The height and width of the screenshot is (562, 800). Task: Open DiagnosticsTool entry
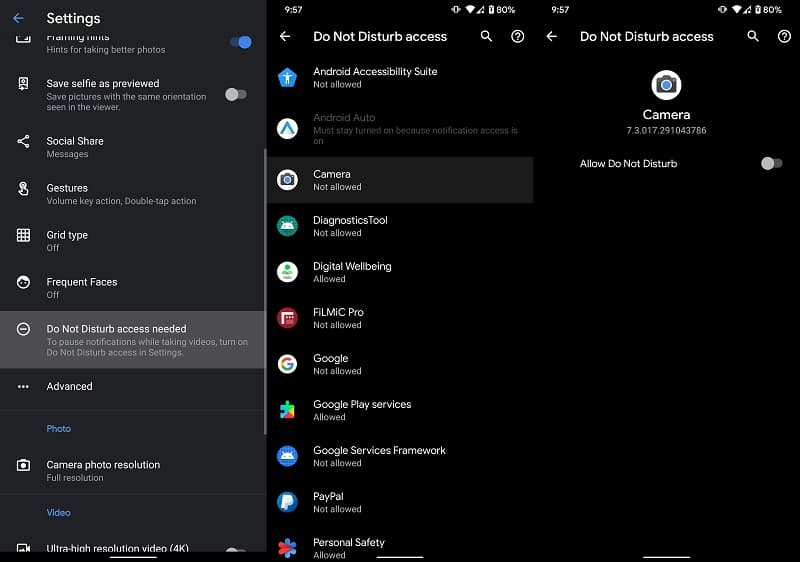(400, 226)
